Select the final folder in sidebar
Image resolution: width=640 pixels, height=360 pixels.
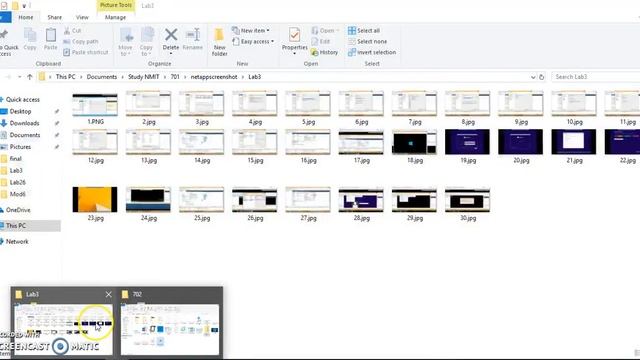point(16,159)
